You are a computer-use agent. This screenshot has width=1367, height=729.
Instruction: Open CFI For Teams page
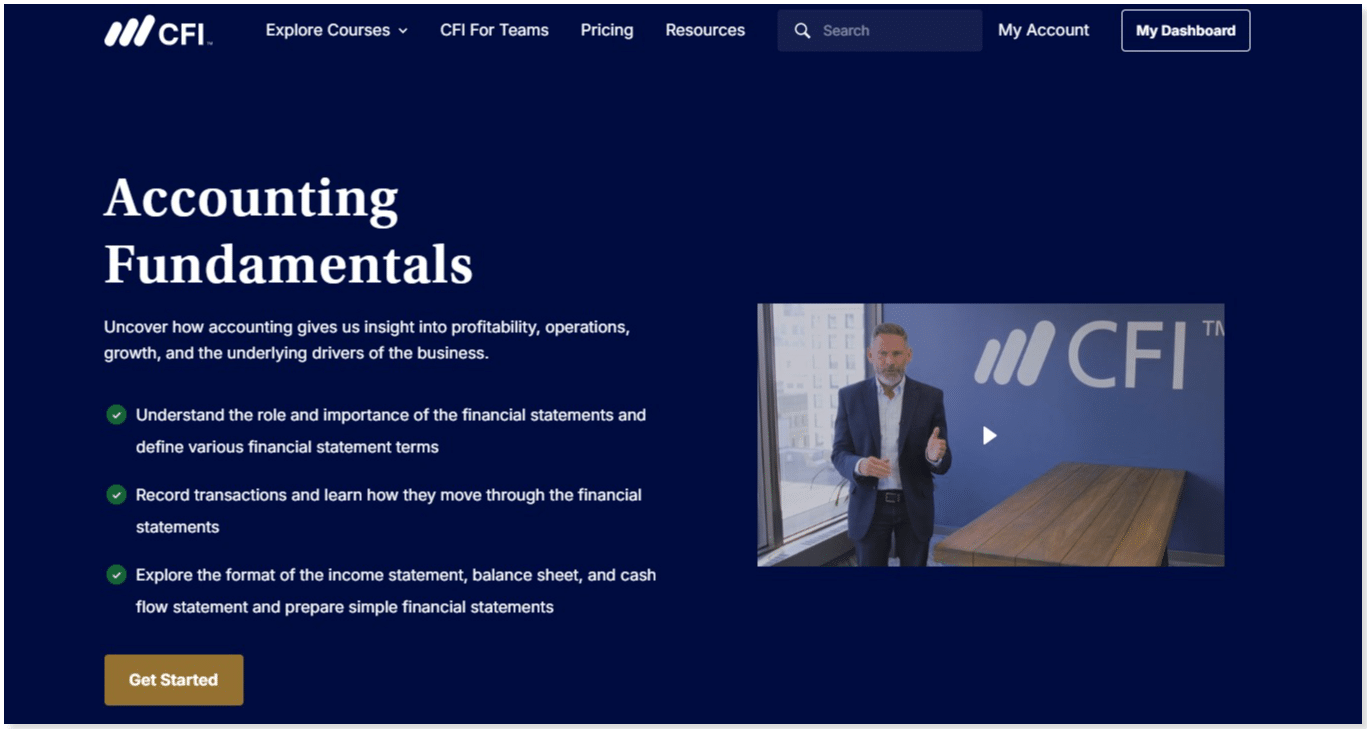[x=494, y=30]
